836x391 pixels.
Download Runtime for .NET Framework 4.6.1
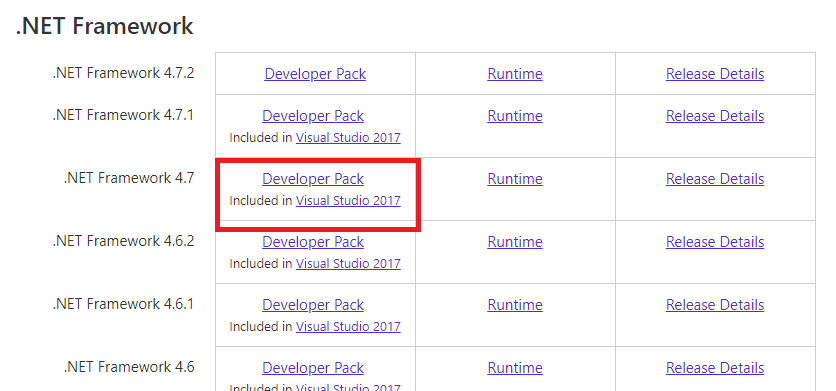(x=515, y=305)
